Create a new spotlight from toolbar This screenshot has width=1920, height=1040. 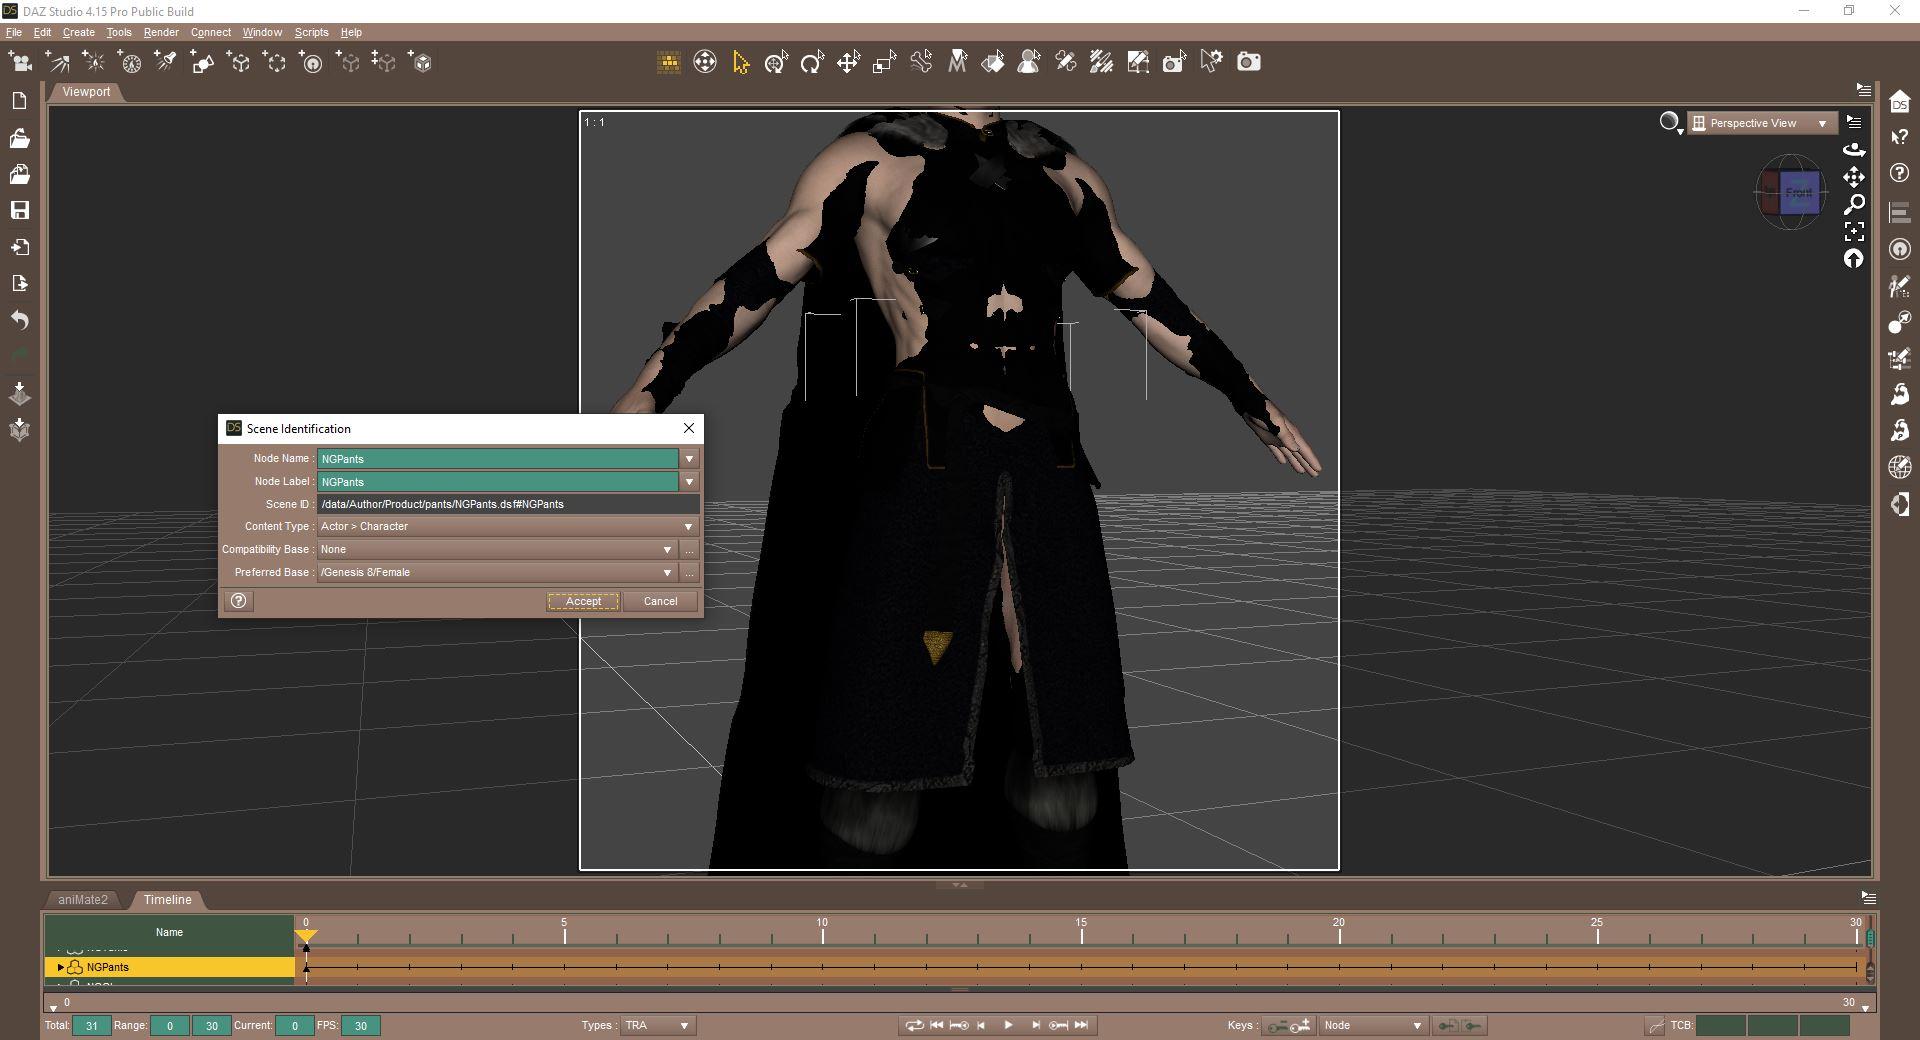[166, 63]
